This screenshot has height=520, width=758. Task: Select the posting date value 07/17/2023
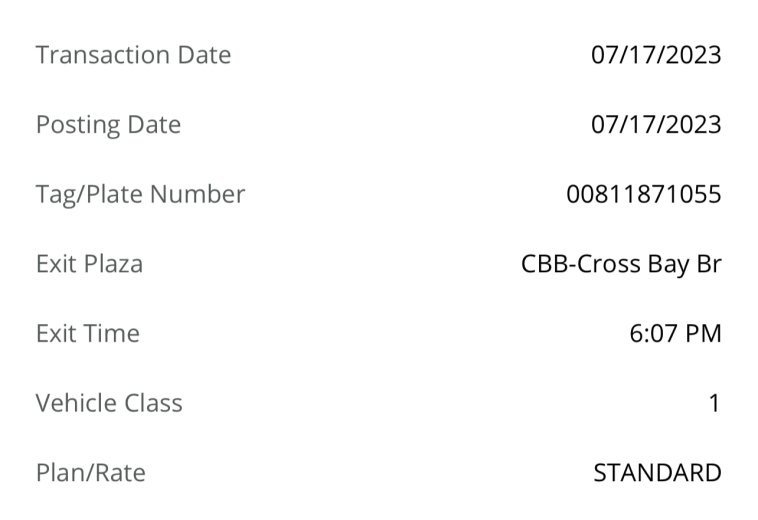(x=656, y=124)
